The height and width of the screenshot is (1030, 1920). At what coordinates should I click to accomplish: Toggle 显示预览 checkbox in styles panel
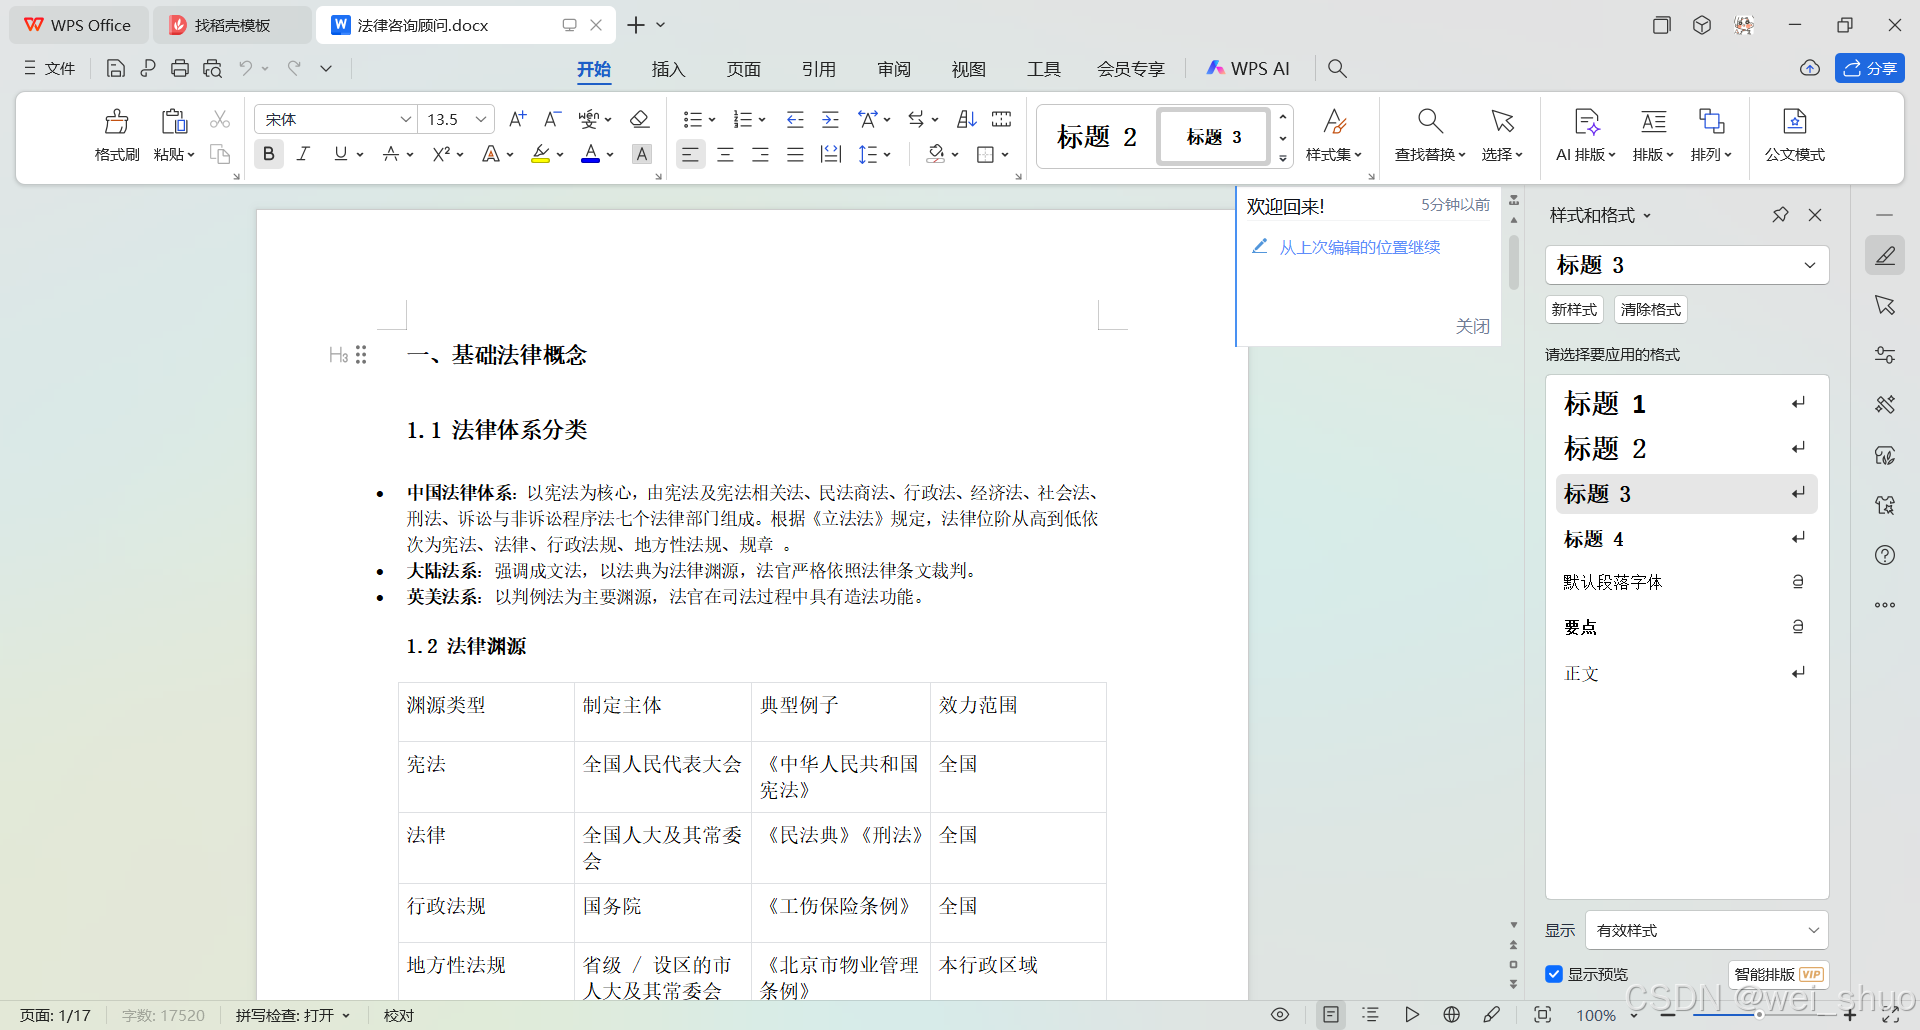pos(1554,973)
